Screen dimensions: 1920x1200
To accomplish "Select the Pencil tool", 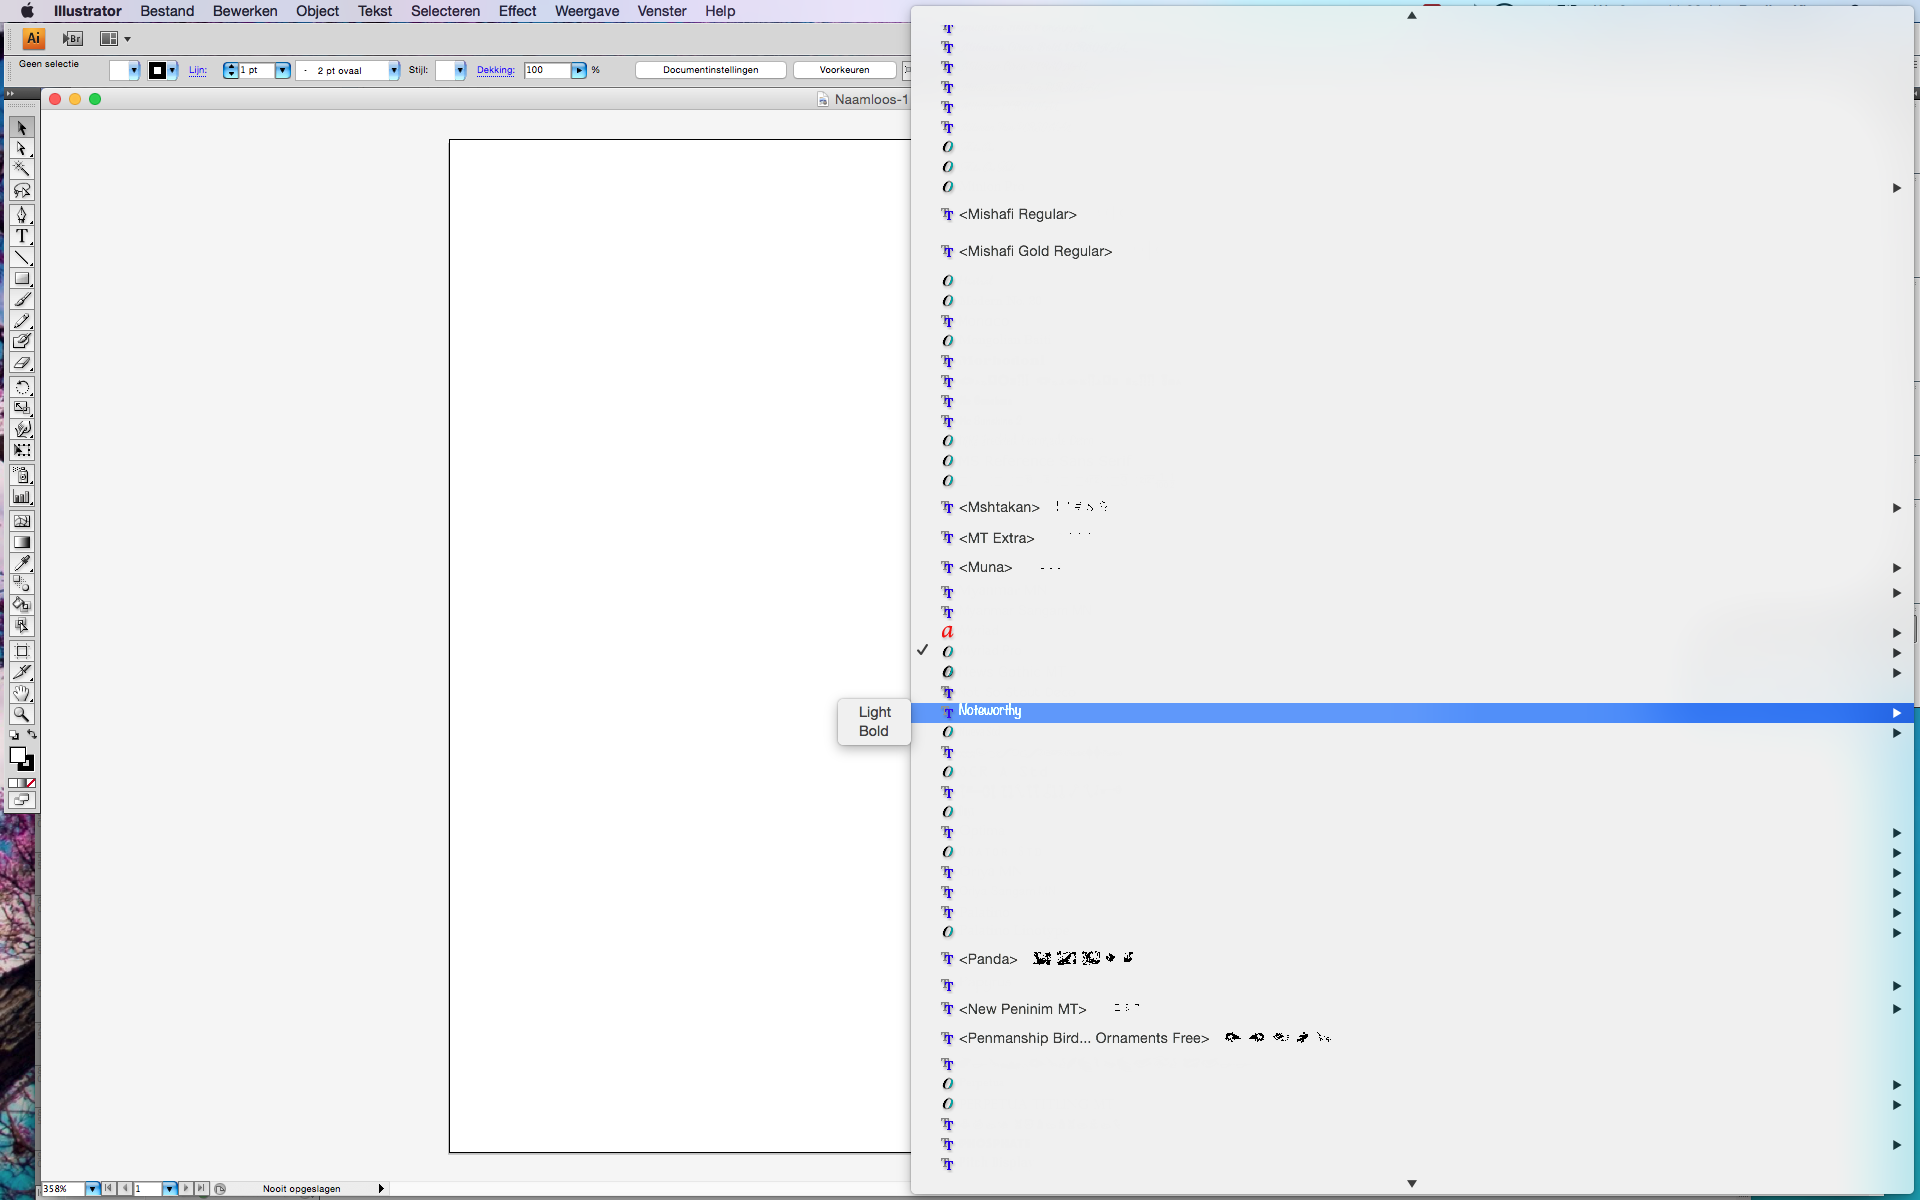I will (x=22, y=321).
